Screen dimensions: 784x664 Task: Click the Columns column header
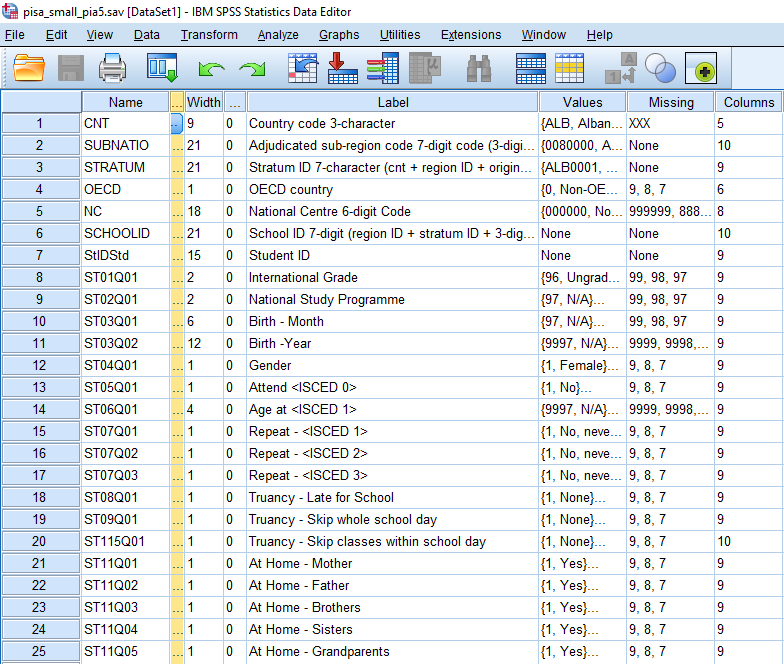coord(748,102)
